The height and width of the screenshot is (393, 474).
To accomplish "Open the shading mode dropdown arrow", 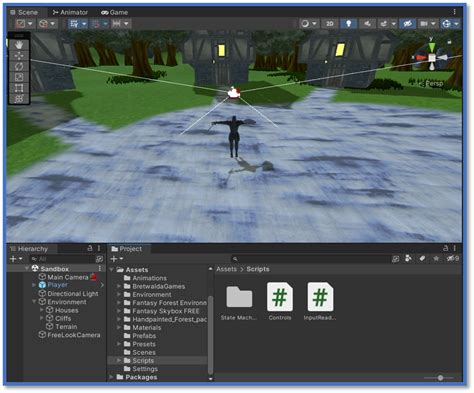I will [x=314, y=24].
